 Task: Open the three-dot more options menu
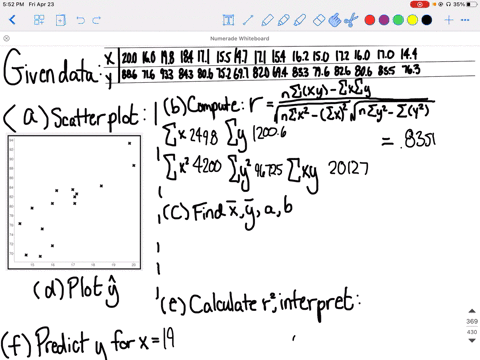[x=465, y=20]
